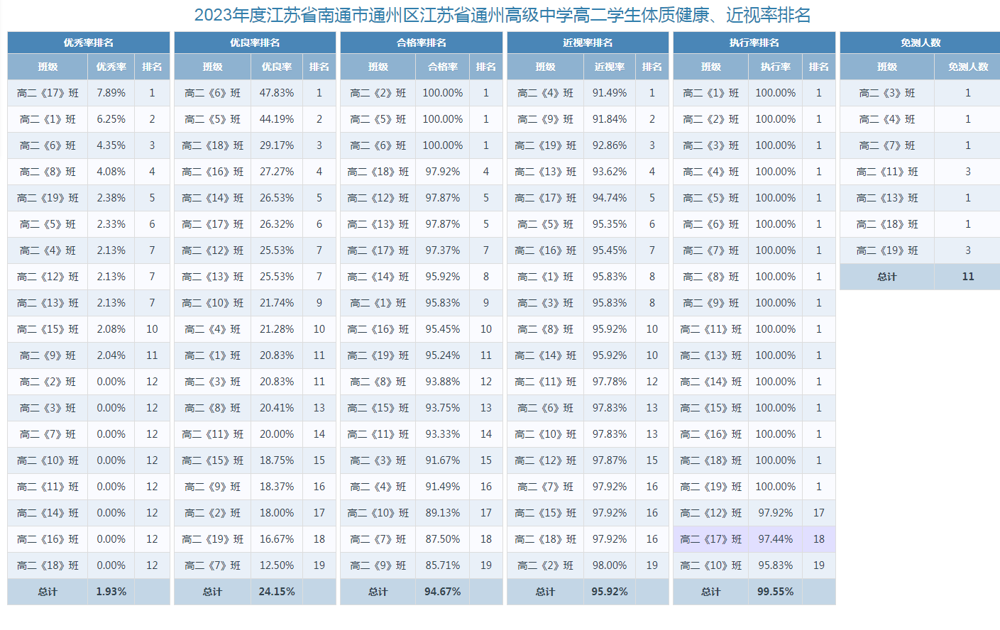Click the 94.67% total in 合格率 table

click(x=443, y=591)
